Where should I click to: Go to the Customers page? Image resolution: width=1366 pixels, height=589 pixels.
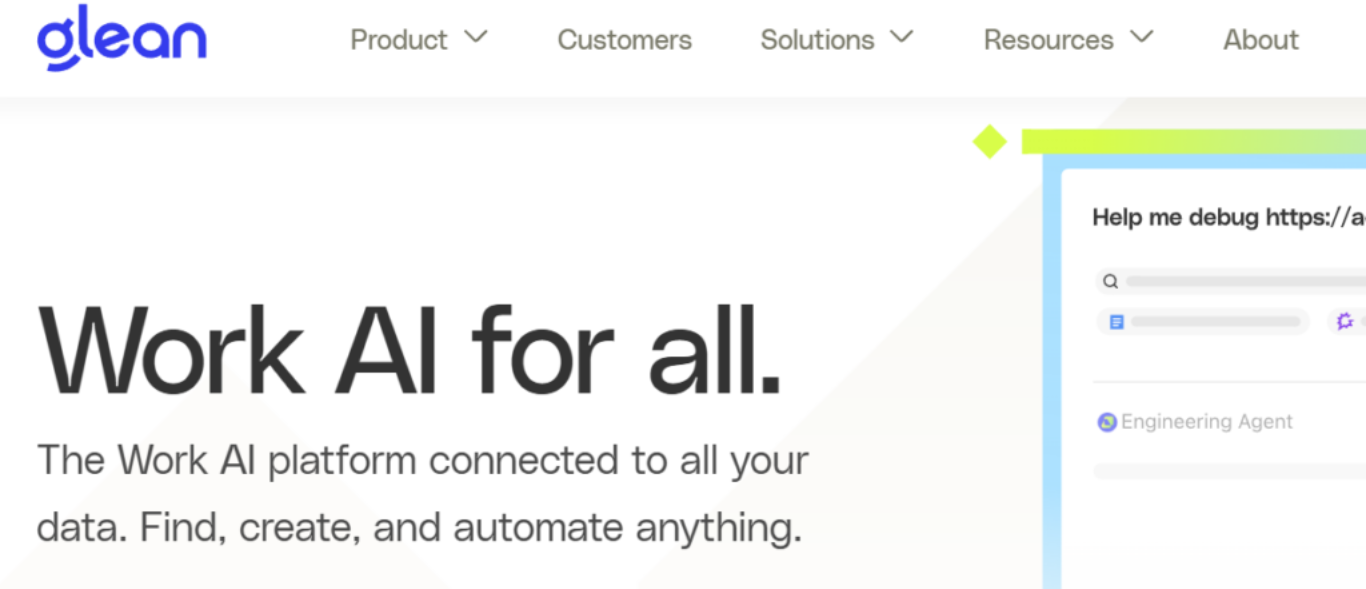point(625,40)
